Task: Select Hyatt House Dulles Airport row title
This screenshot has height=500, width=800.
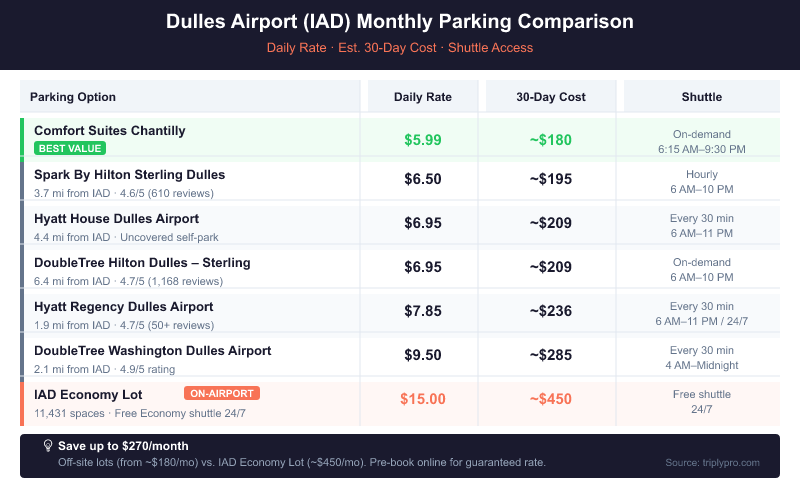Action: coord(117,219)
